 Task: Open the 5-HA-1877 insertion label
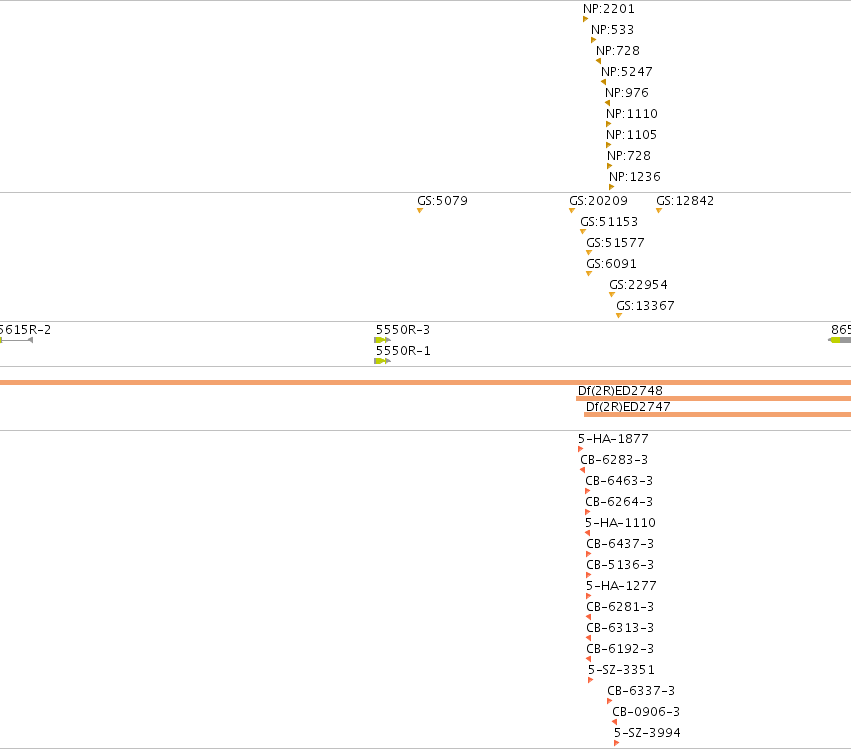click(x=613, y=439)
